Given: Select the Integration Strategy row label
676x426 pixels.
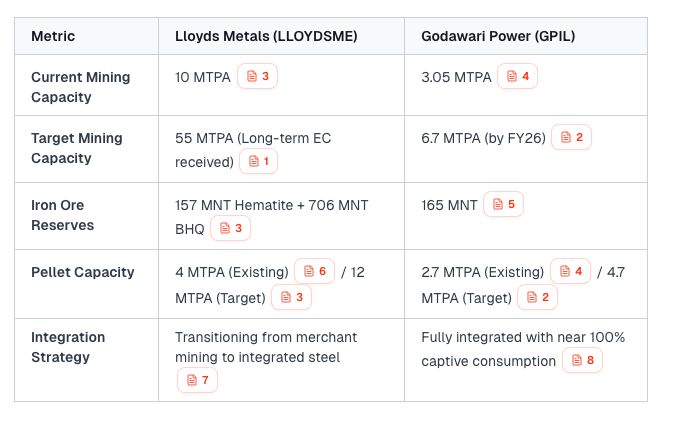Looking at the screenshot, I should [x=68, y=347].
